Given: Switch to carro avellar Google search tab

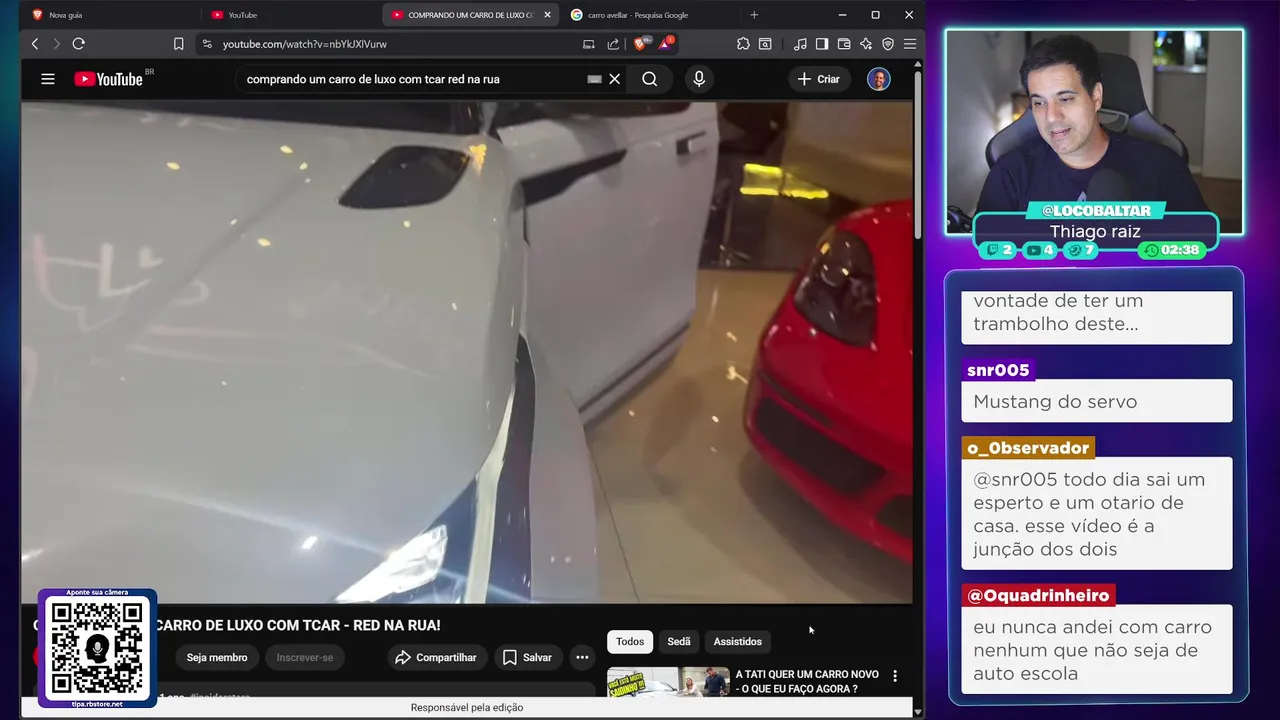Looking at the screenshot, I should [650, 15].
